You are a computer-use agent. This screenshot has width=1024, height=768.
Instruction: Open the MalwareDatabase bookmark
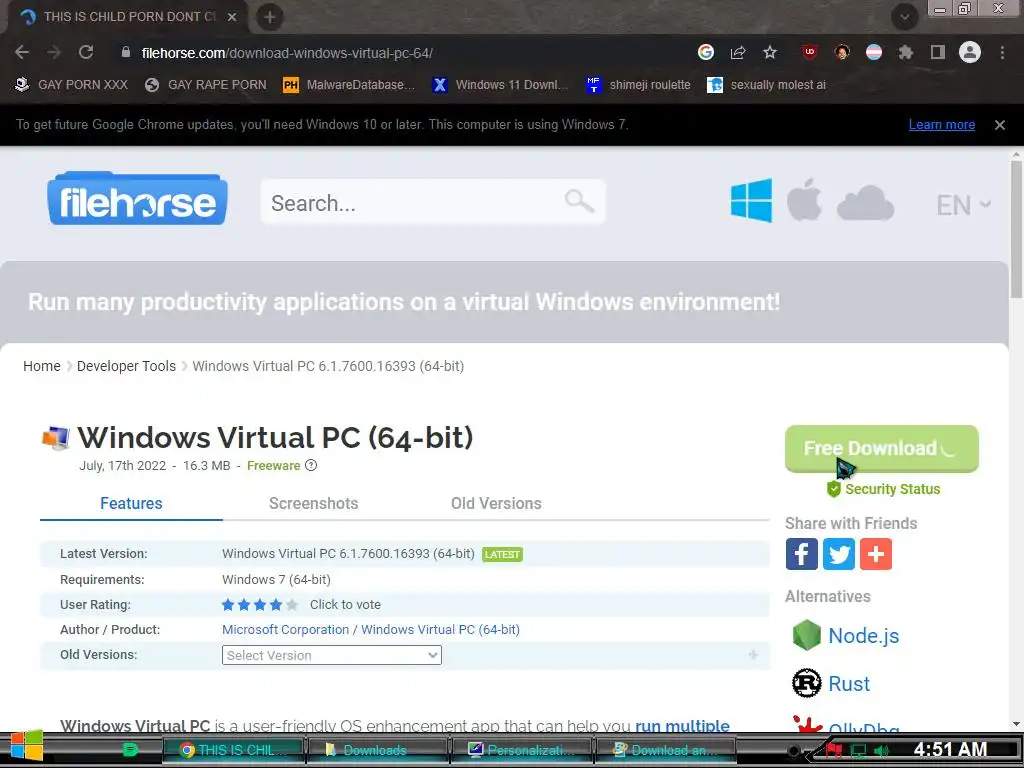[x=349, y=85]
